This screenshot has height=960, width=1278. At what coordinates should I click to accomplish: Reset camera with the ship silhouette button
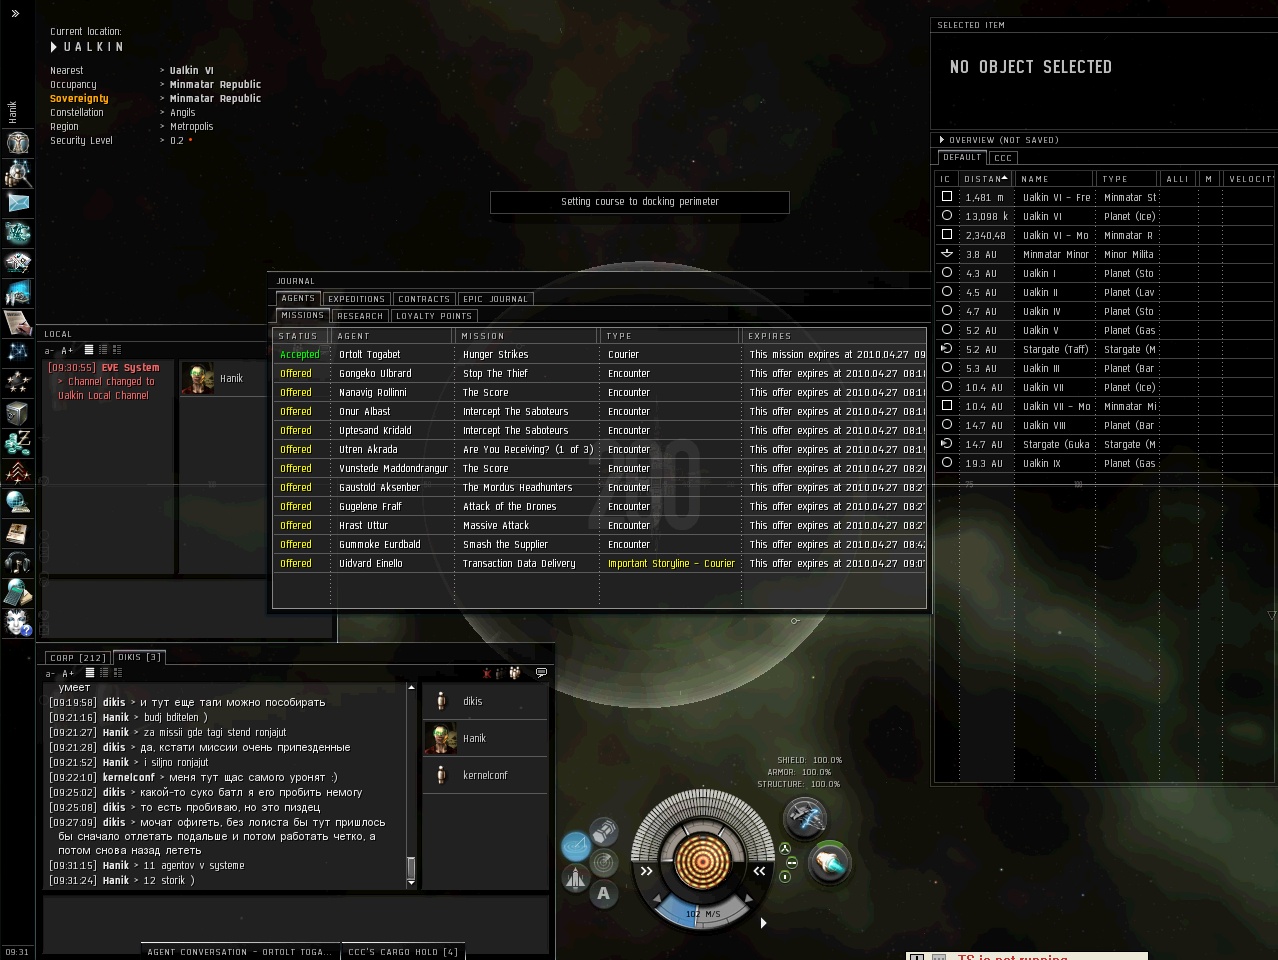click(x=575, y=878)
